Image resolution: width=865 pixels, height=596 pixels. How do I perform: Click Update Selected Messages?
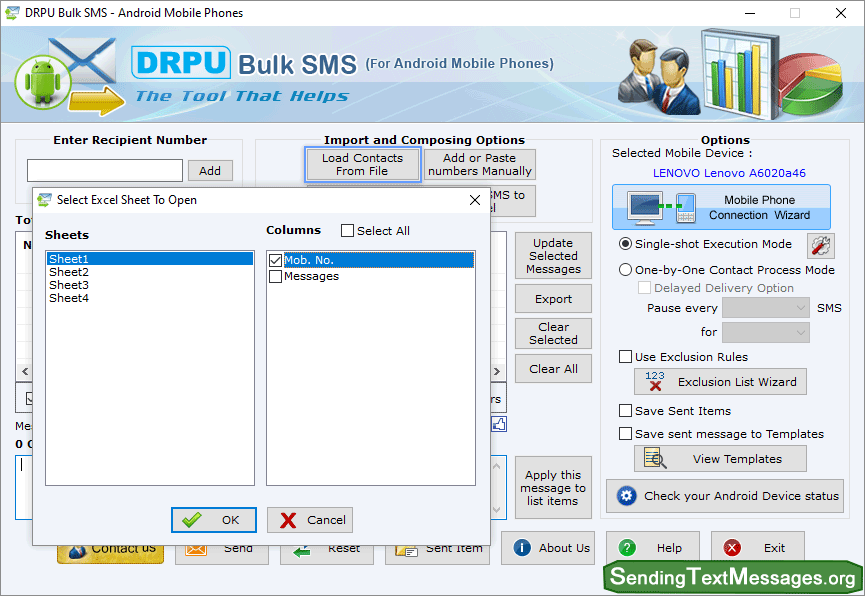pyautogui.click(x=553, y=256)
